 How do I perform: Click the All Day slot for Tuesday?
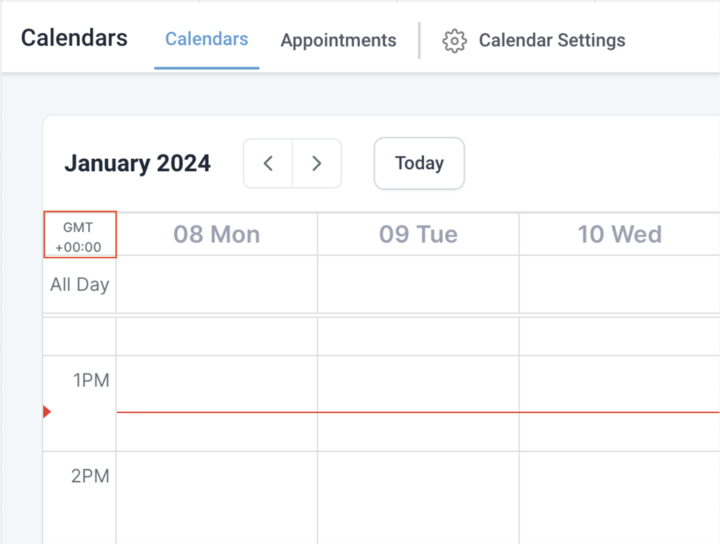[418, 285]
